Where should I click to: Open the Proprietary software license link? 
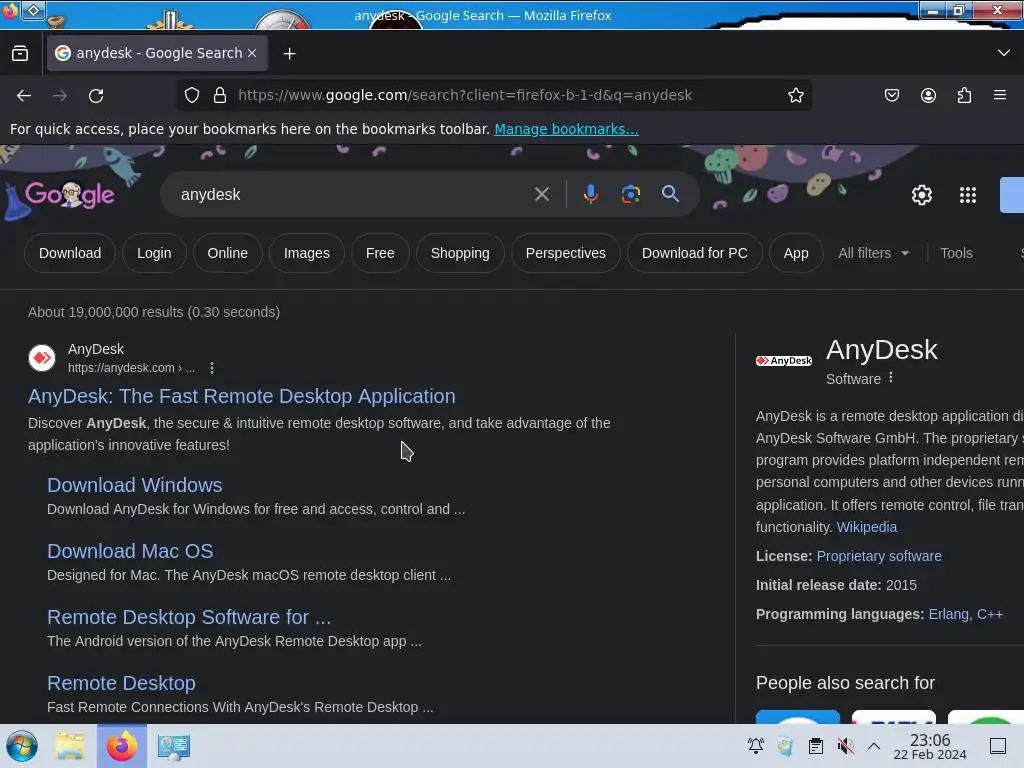tap(879, 556)
